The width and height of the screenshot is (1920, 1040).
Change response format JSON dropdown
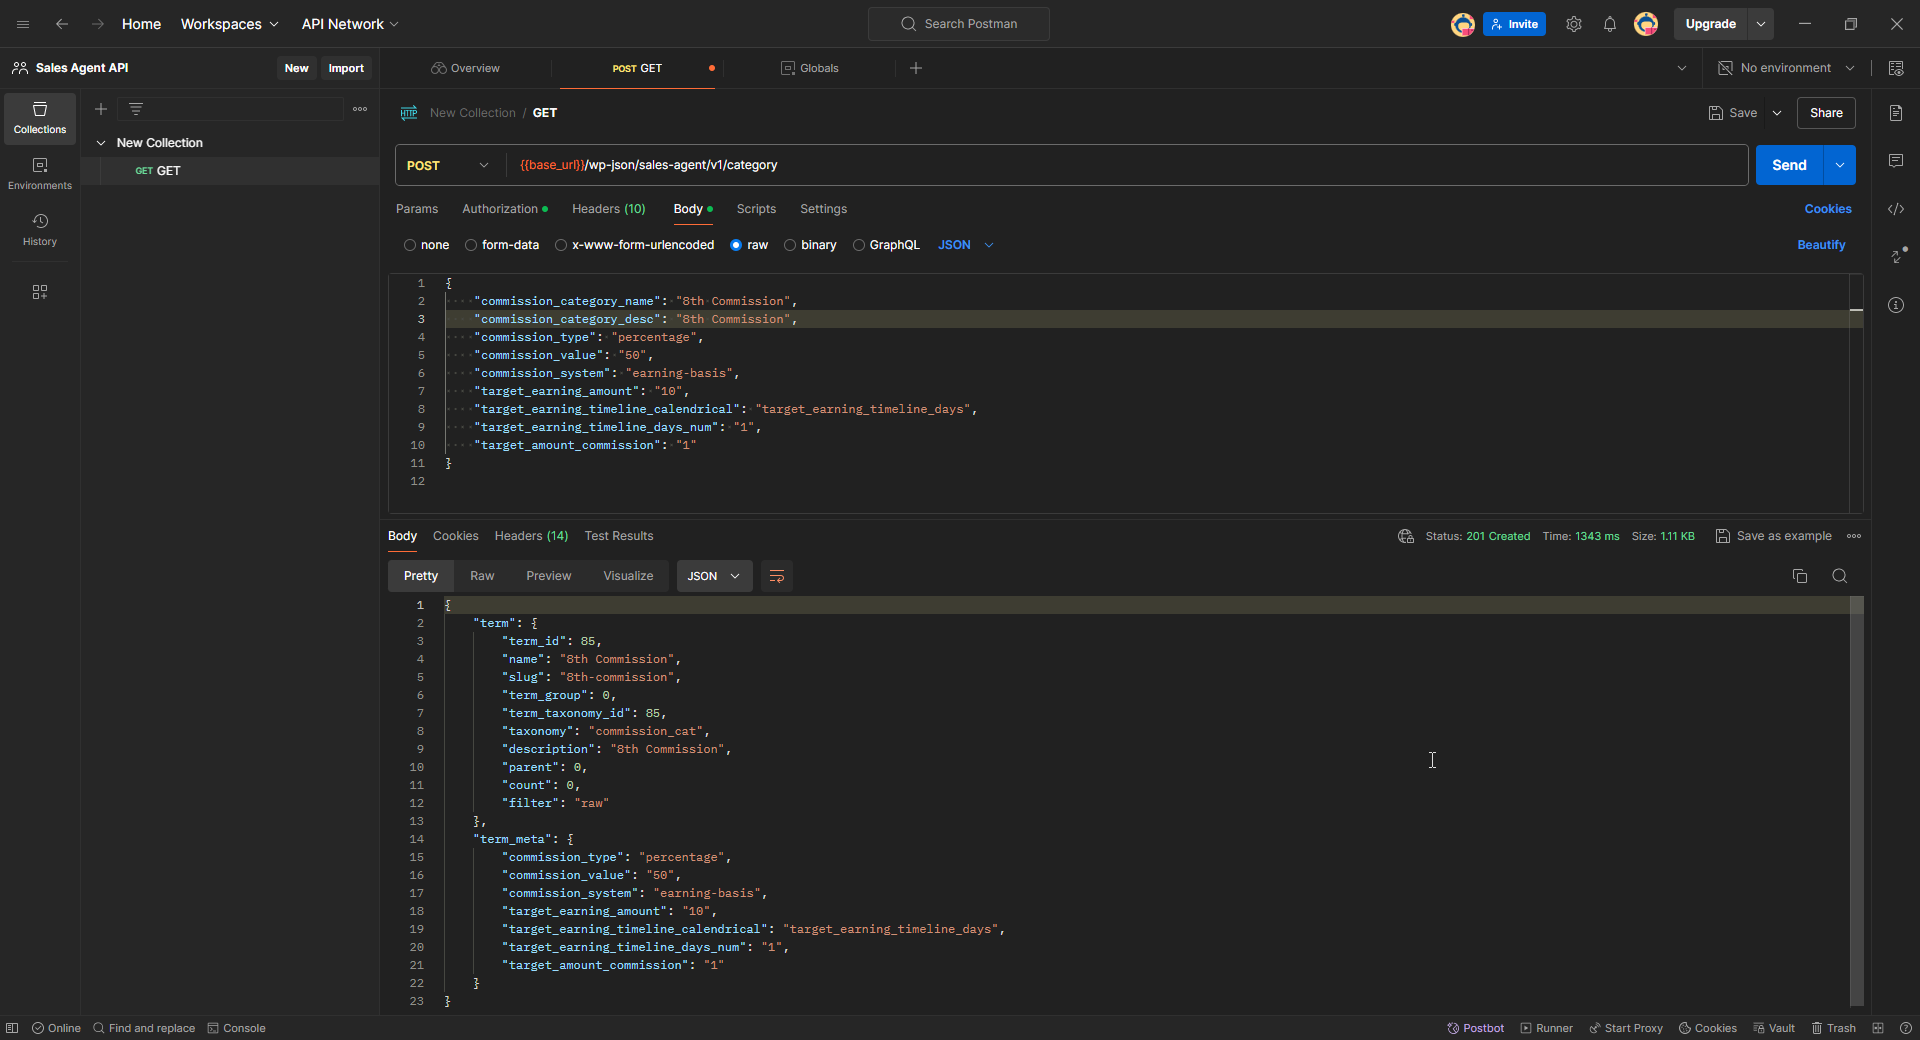[714, 576]
